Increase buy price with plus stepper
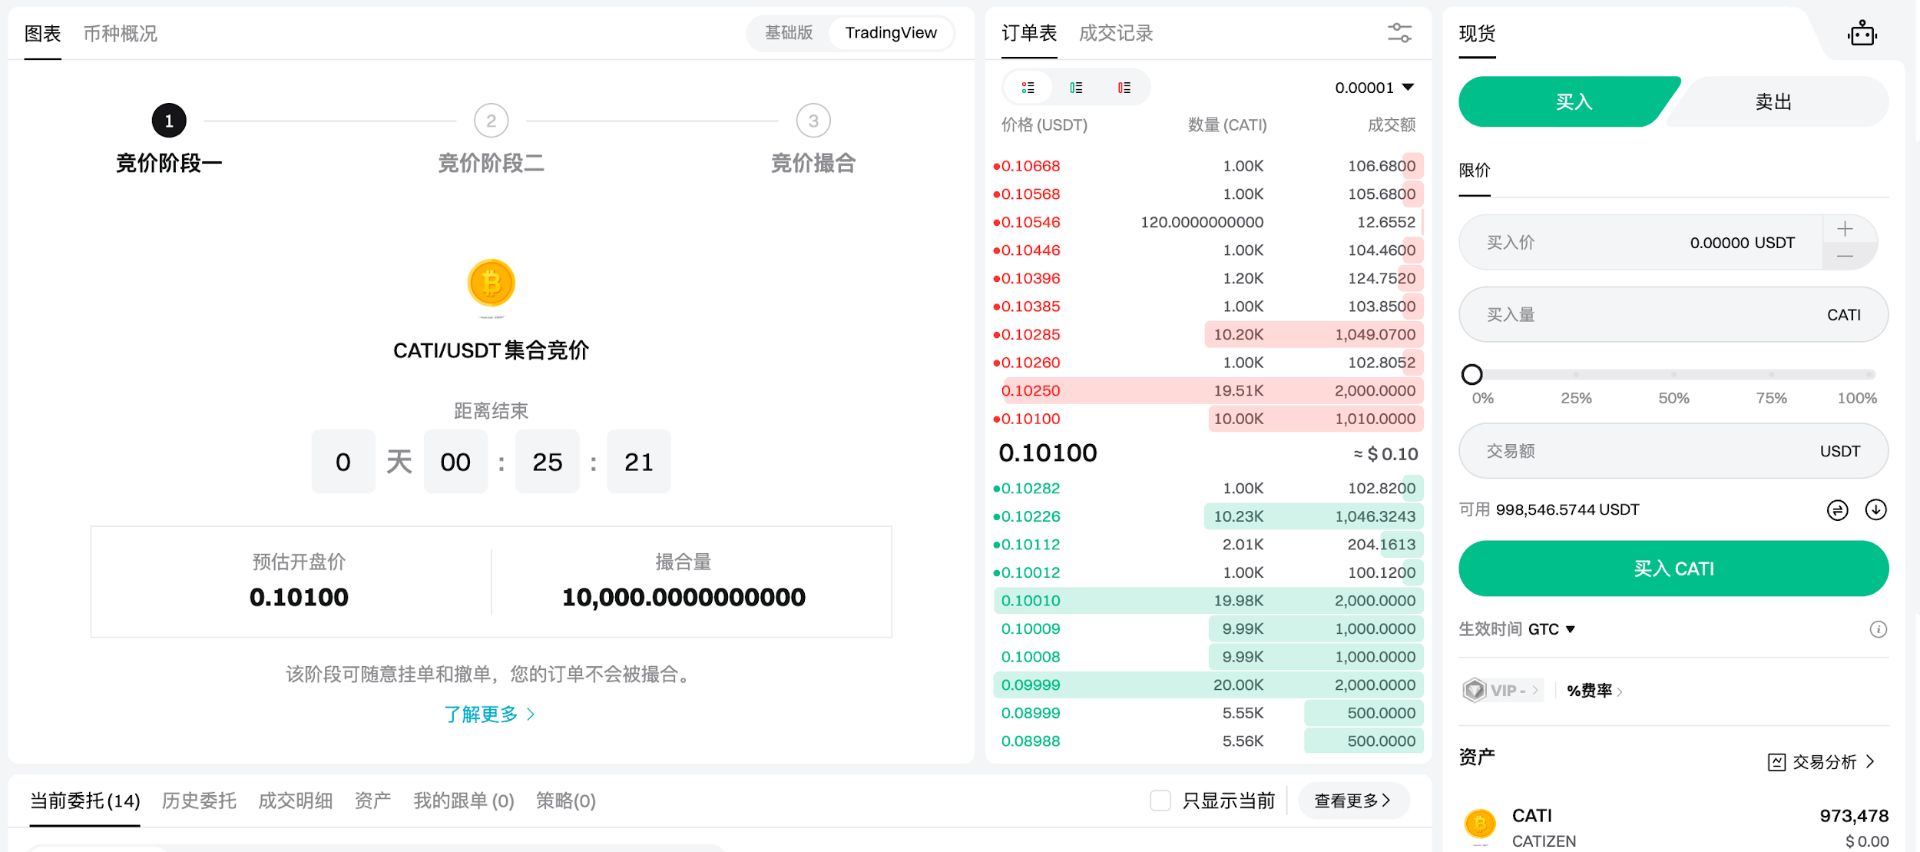 (x=1845, y=229)
